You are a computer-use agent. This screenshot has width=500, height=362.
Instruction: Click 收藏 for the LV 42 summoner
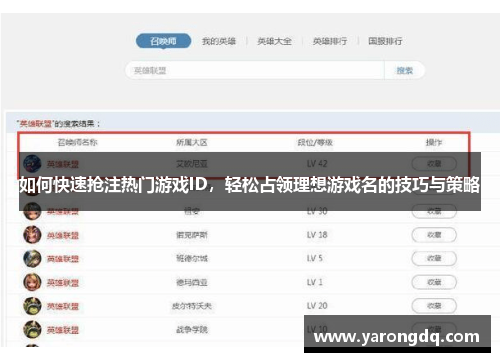click(434, 164)
